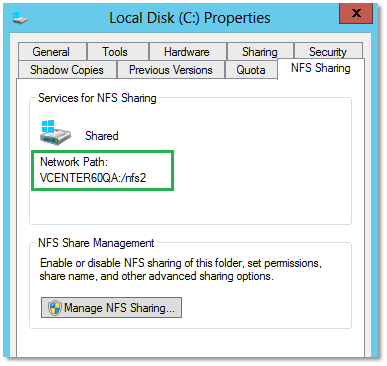Open the Security tab
This screenshot has height=366, width=387.
(328, 51)
